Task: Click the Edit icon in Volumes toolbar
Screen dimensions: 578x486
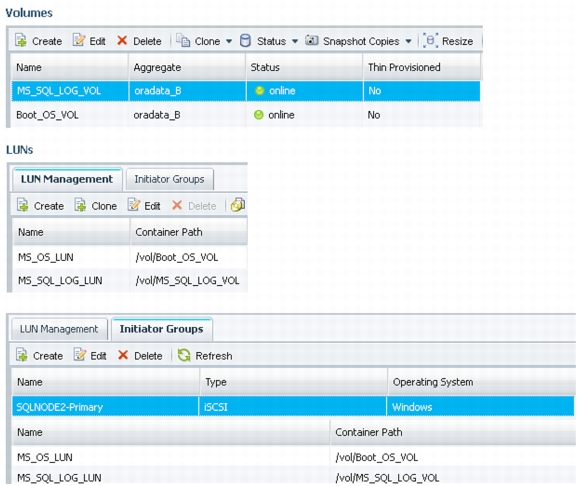Action: point(79,40)
